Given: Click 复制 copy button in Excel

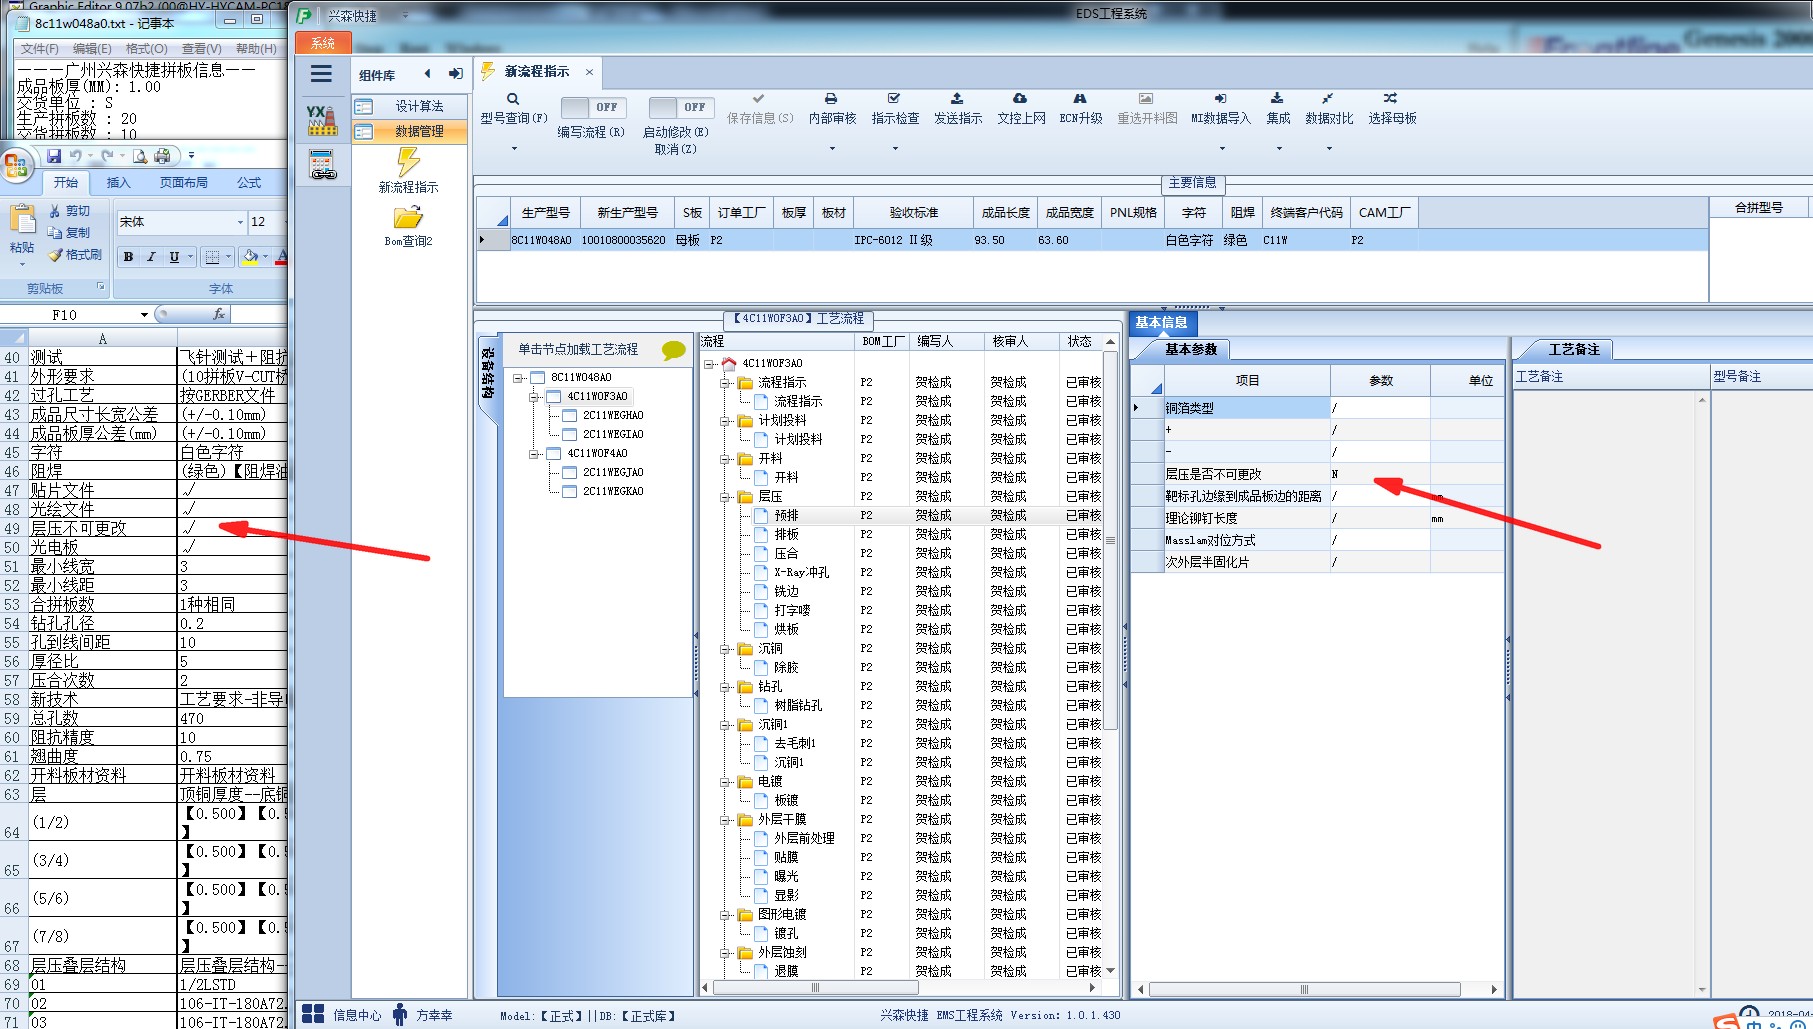Looking at the screenshot, I should 69,232.
